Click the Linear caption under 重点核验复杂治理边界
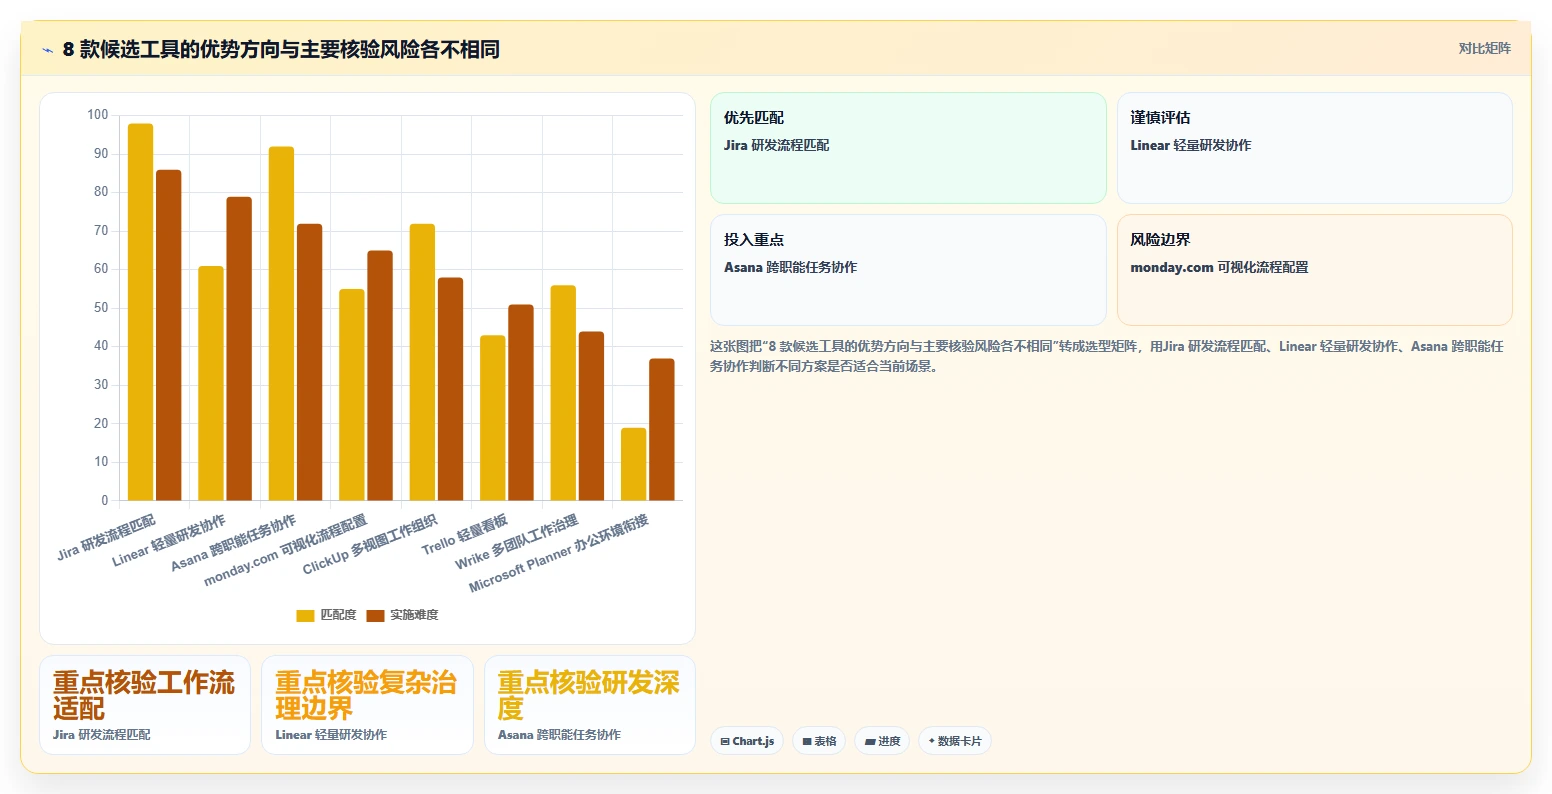 (x=331, y=735)
